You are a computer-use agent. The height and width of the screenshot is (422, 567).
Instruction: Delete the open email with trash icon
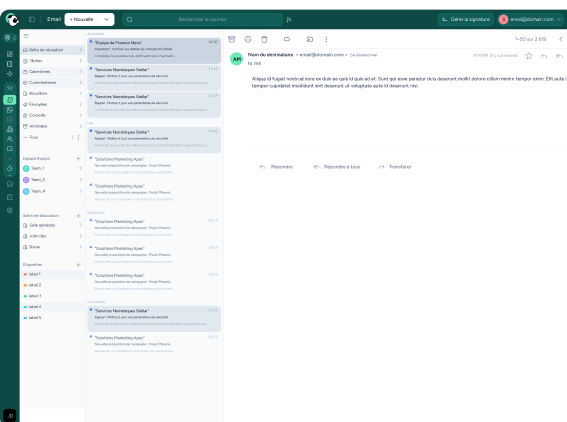[x=264, y=39]
